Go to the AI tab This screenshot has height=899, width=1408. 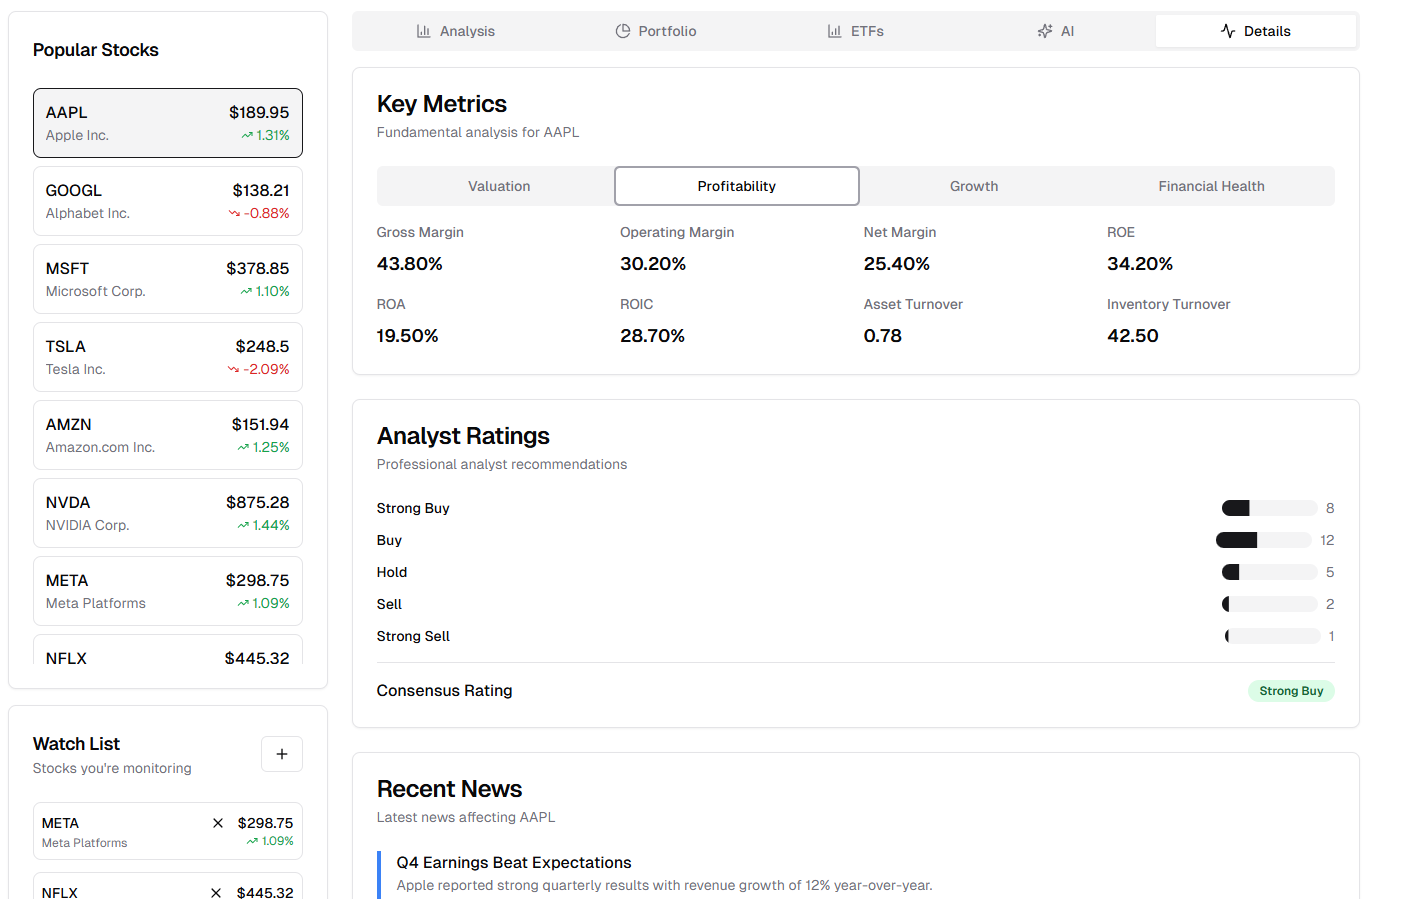(1055, 31)
